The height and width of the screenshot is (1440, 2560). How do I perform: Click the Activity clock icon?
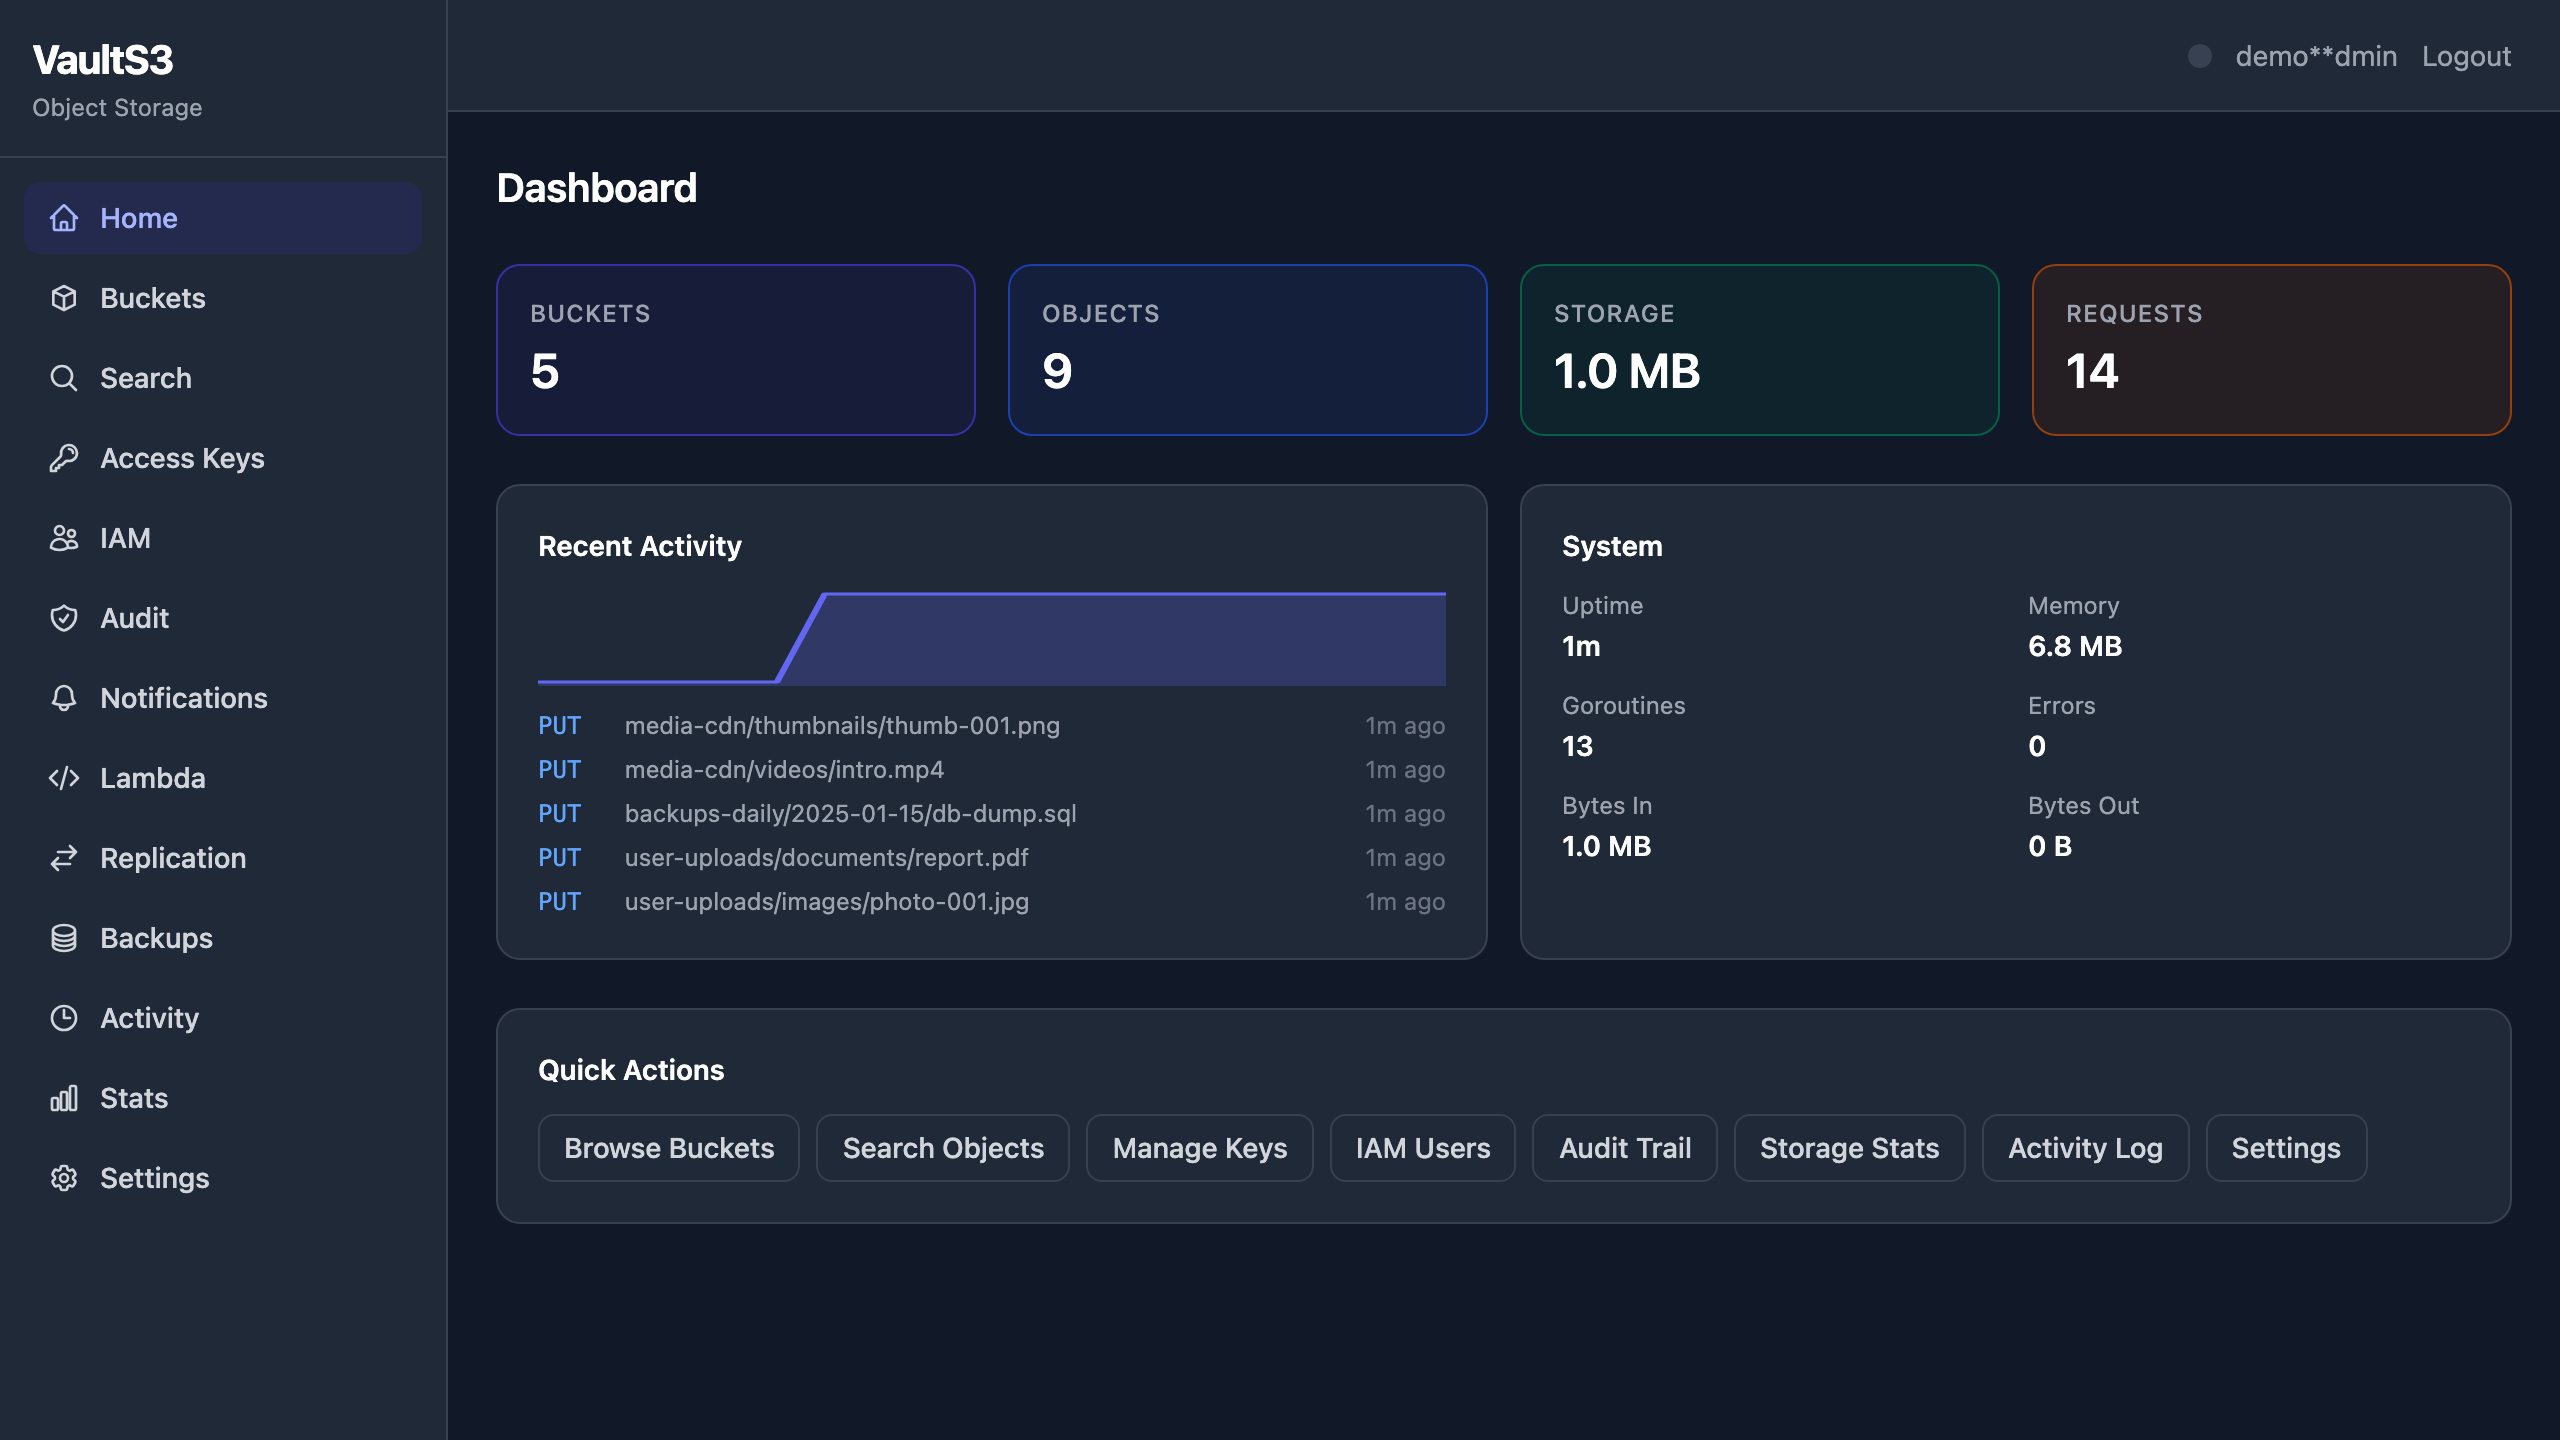[64, 1018]
